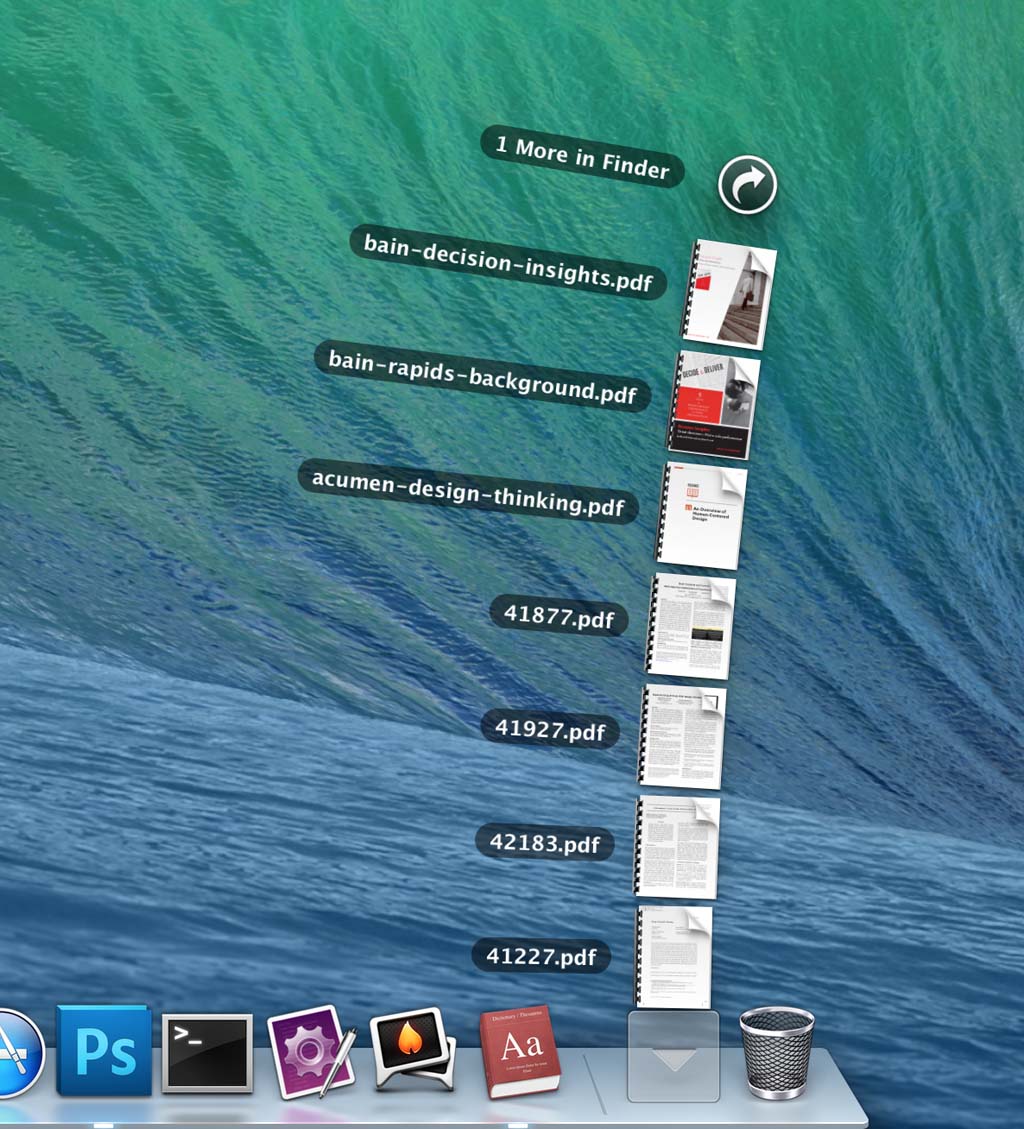Image resolution: width=1024 pixels, height=1129 pixels.
Task: Launch the Dictionary app from the dock
Action: click(x=519, y=1052)
